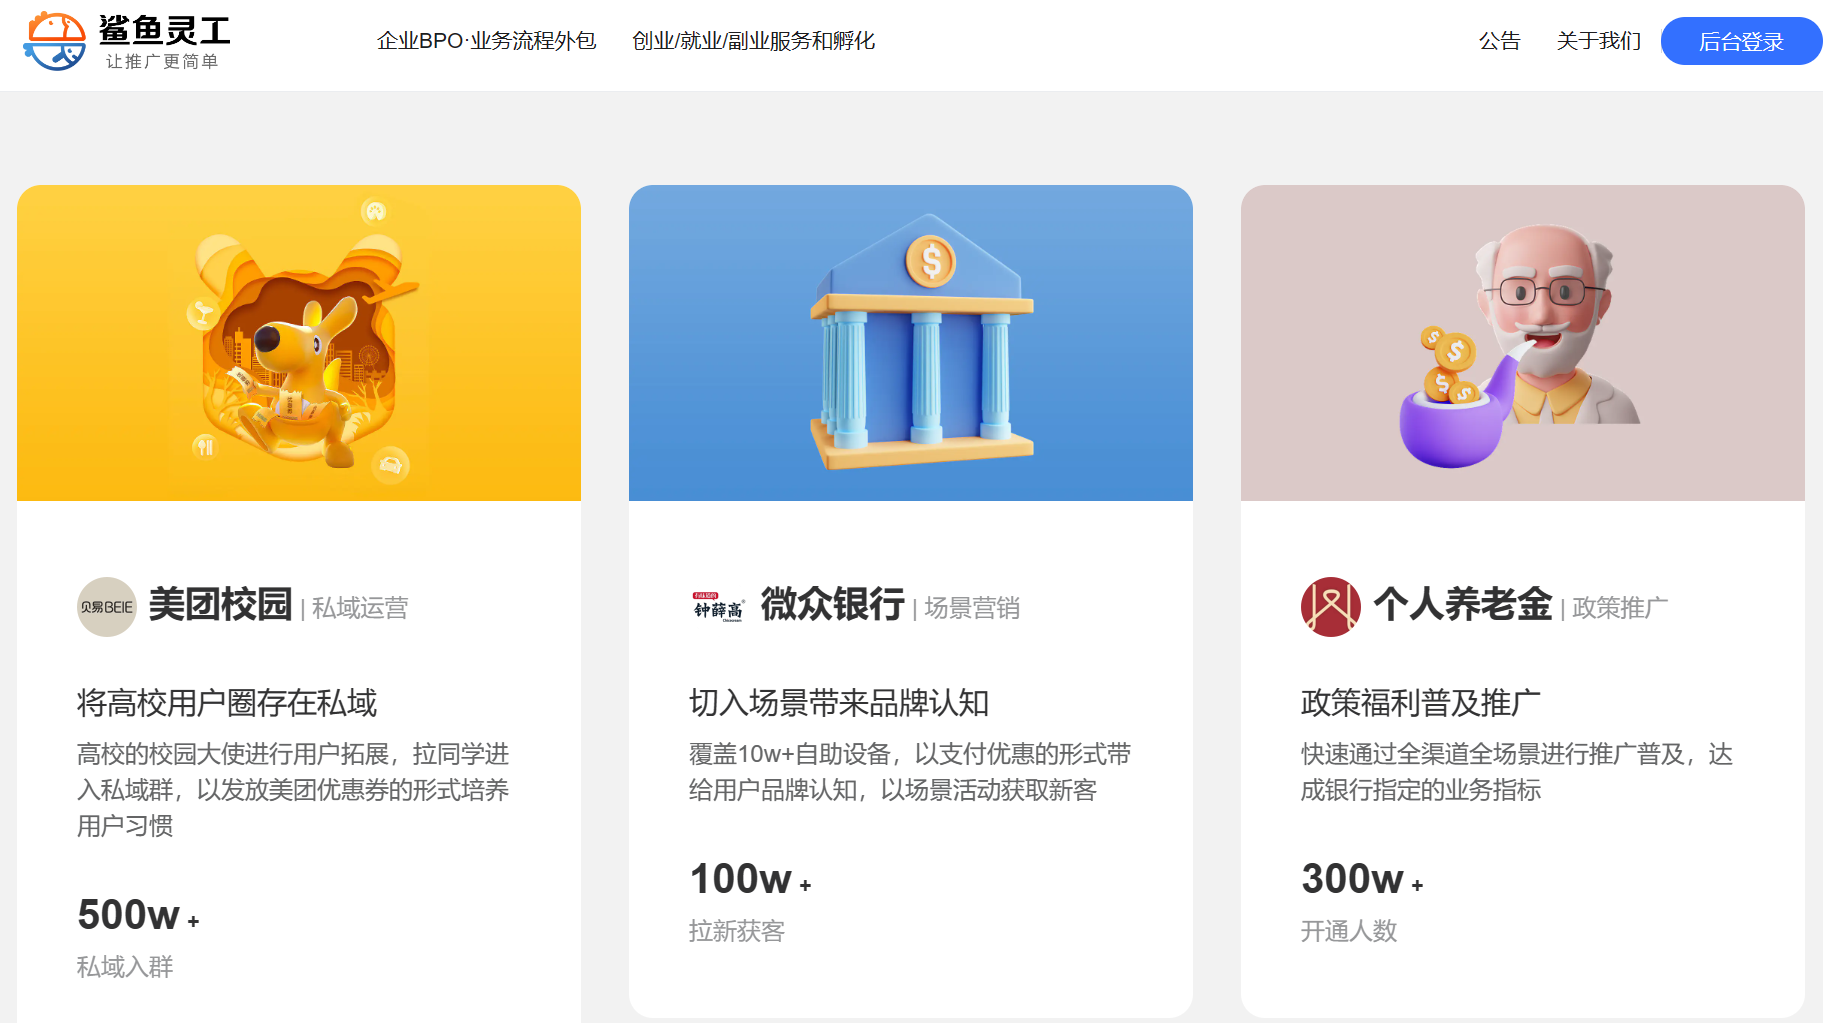Click the heading 将高校用户圈存在私域

click(x=227, y=703)
